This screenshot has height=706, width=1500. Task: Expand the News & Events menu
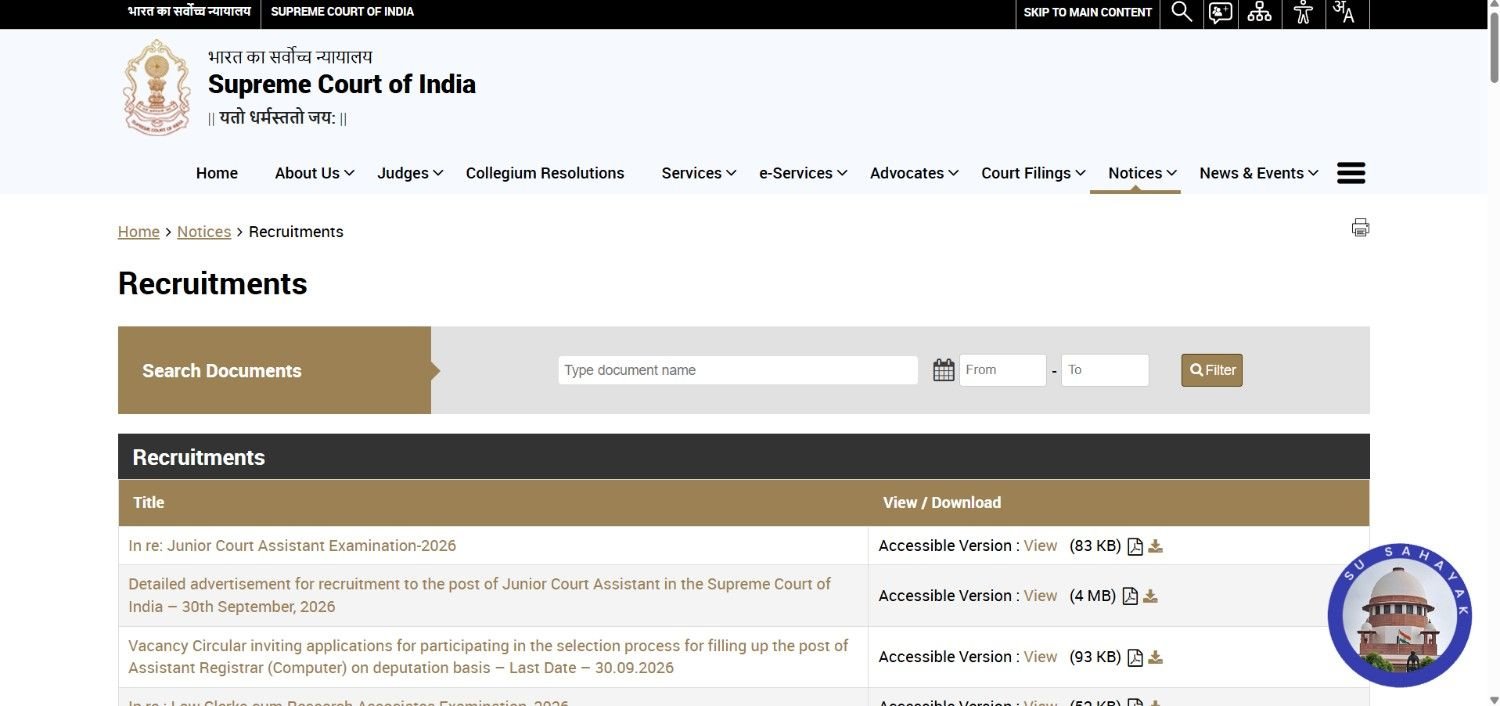[1259, 173]
